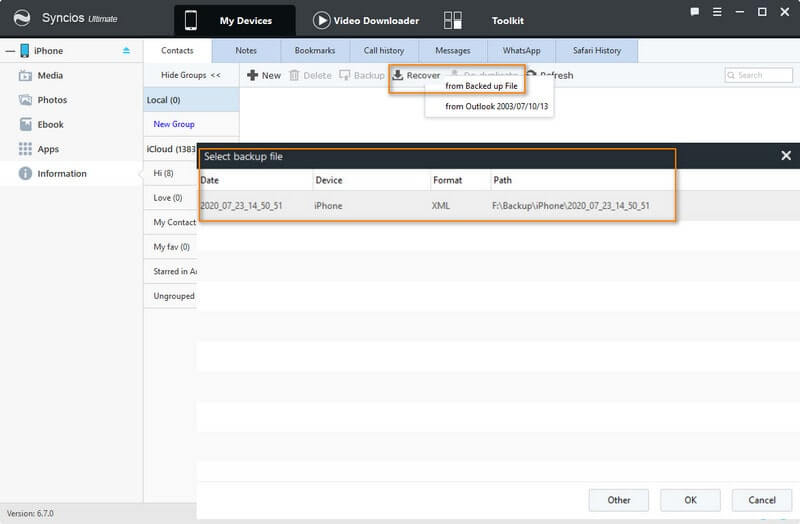The height and width of the screenshot is (524, 800).
Task: Open Ebook in sidebar
Action: coord(51,124)
